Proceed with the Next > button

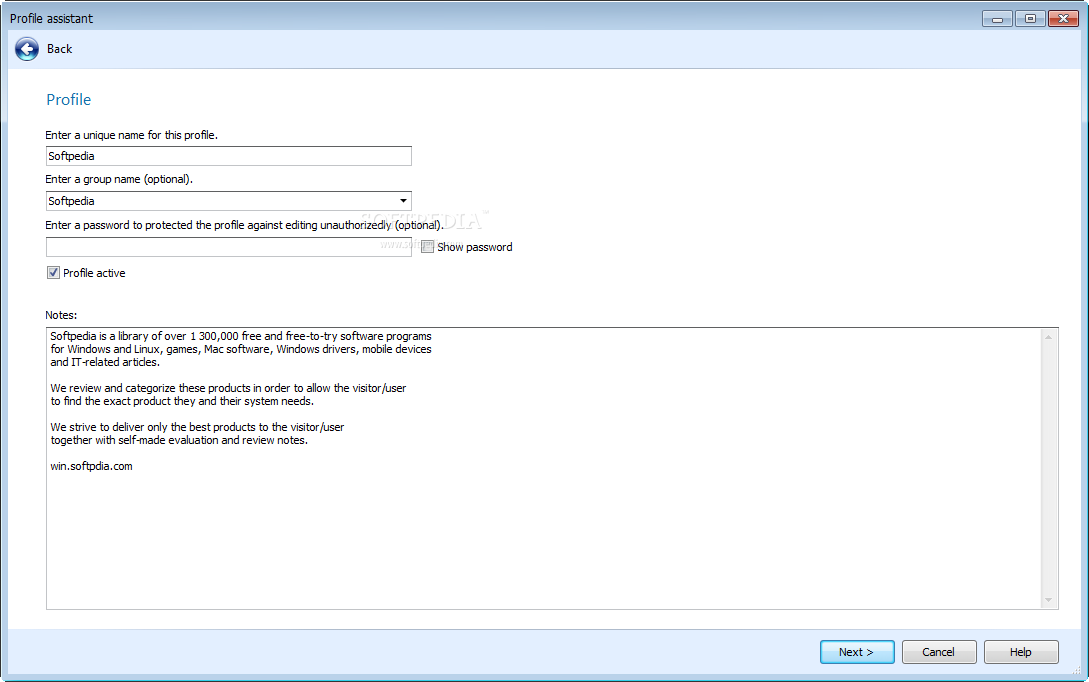pyautogui.click(x=857, y=652)
